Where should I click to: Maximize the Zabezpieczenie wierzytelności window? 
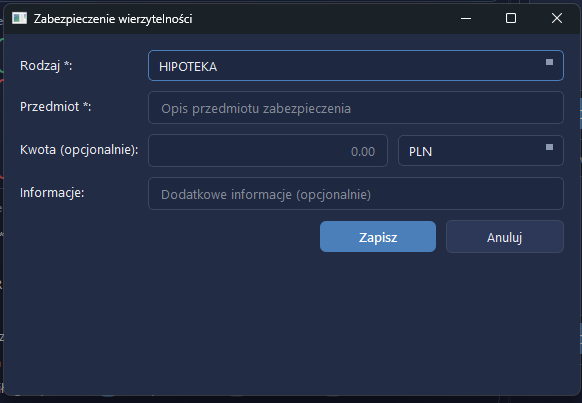[x=511, y=18]
